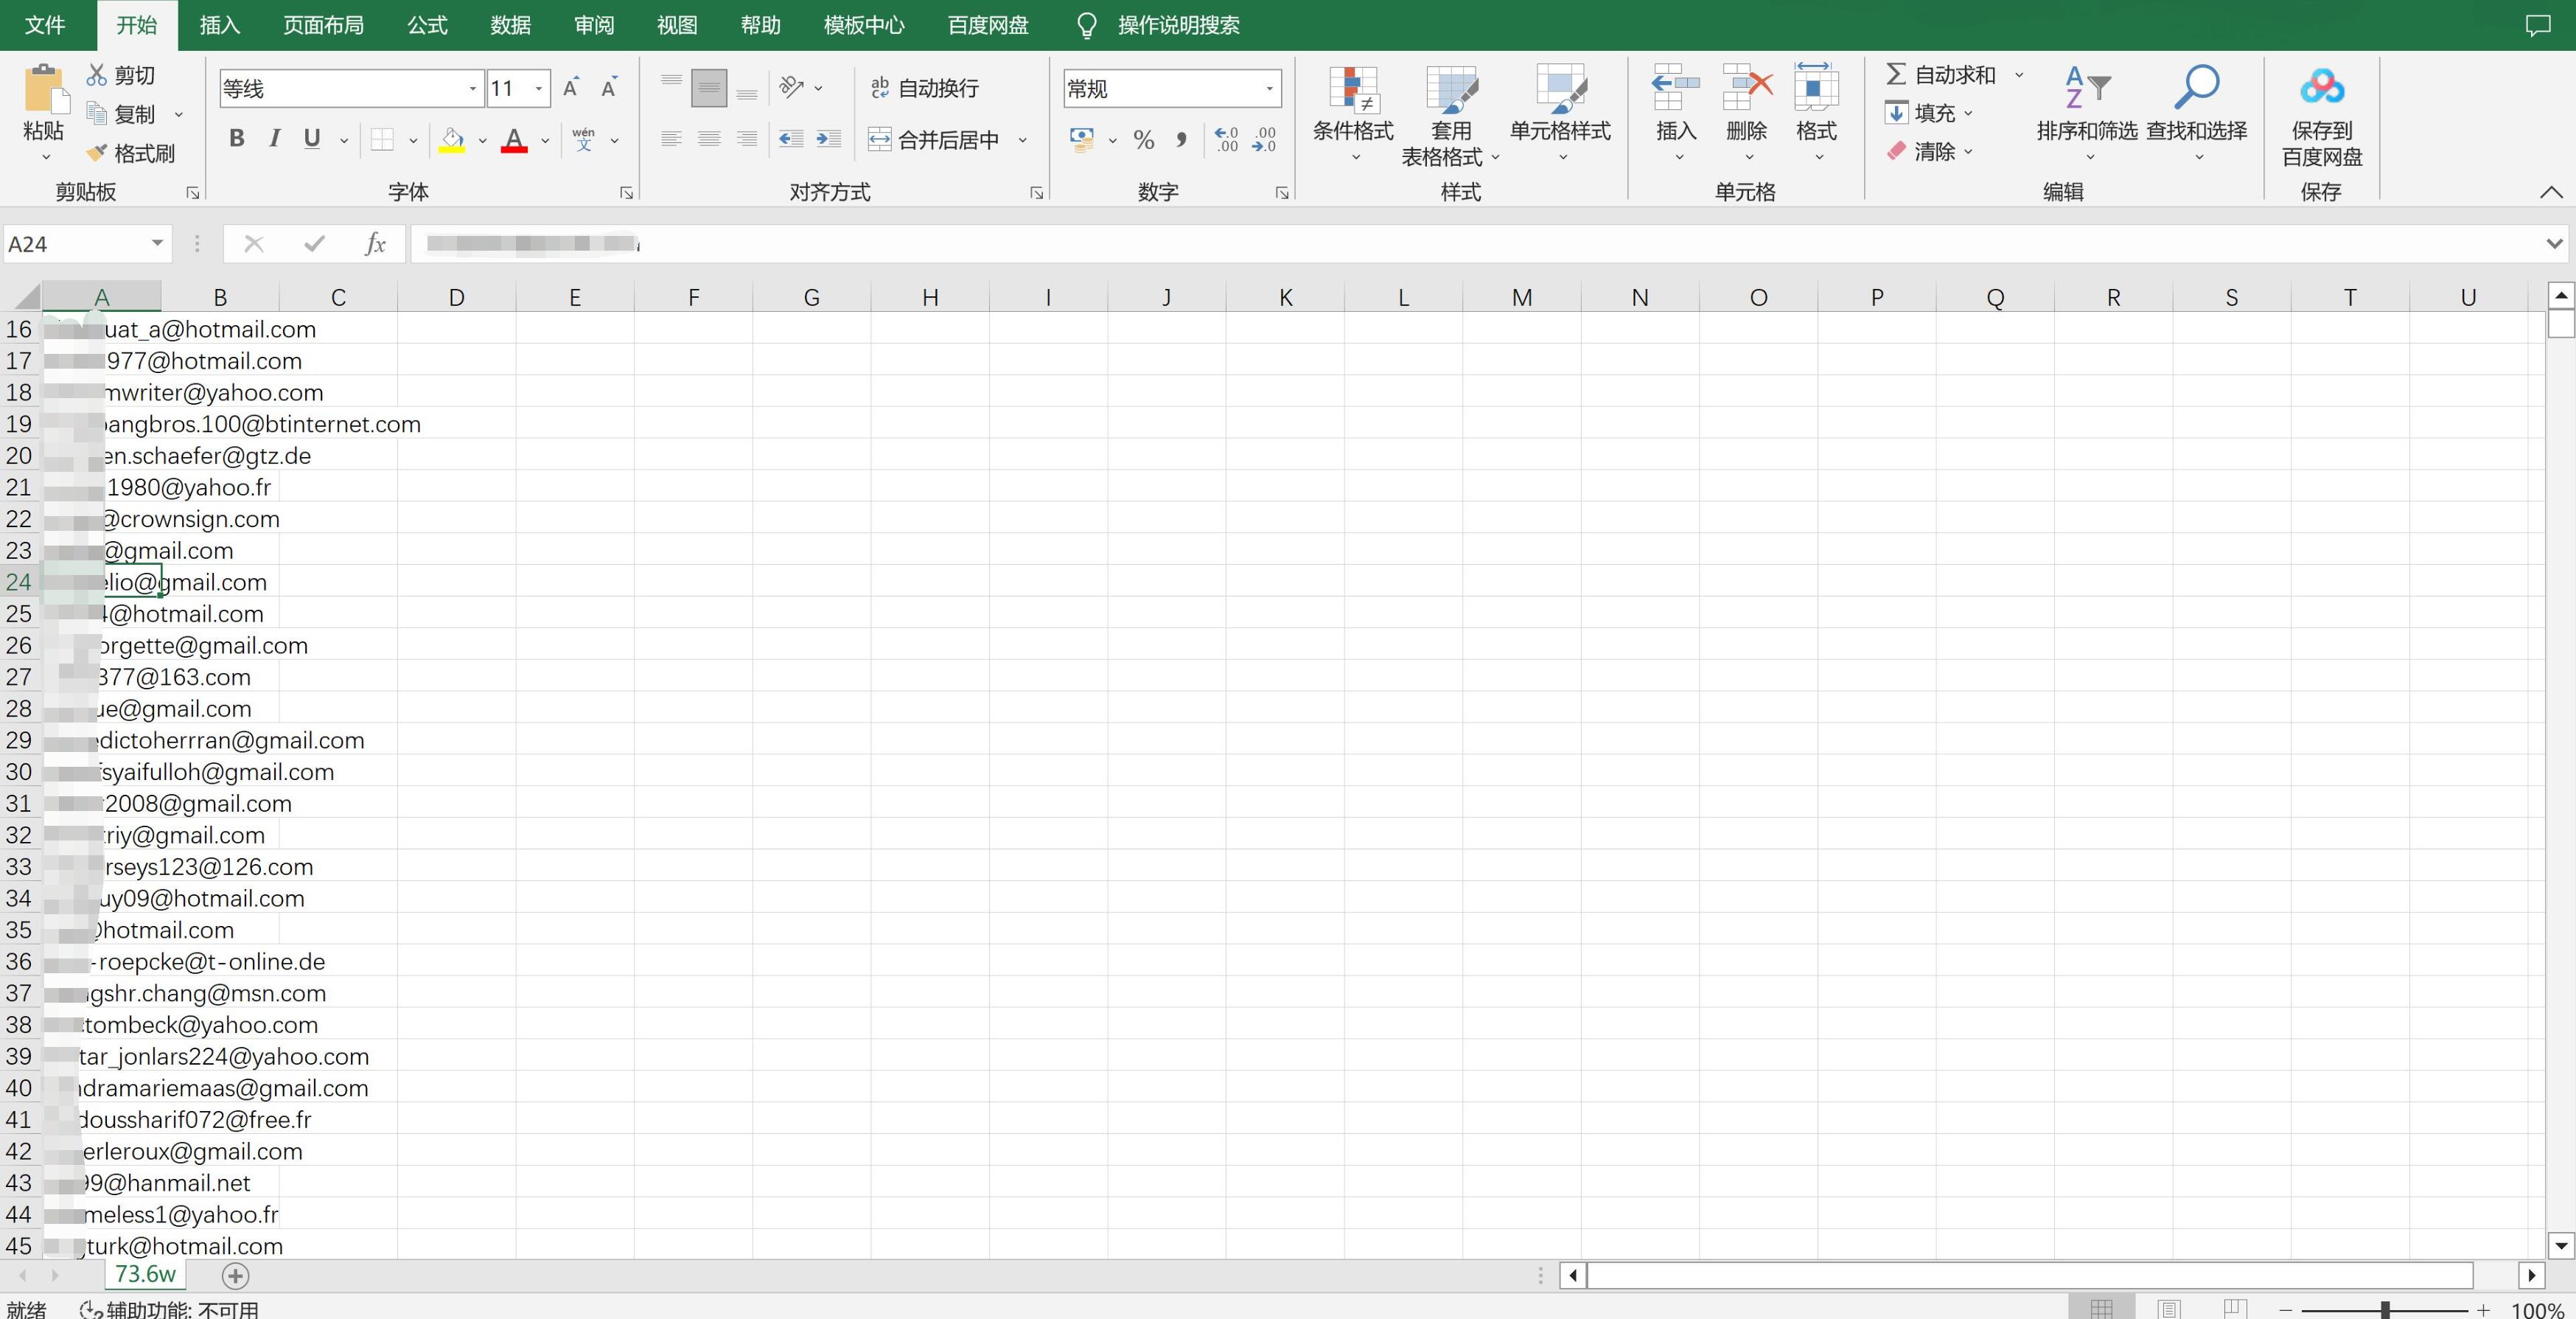2576x1319 pixels.
Task: Click the Cut (剪切) scissors icon
Action: click(97, 75)
